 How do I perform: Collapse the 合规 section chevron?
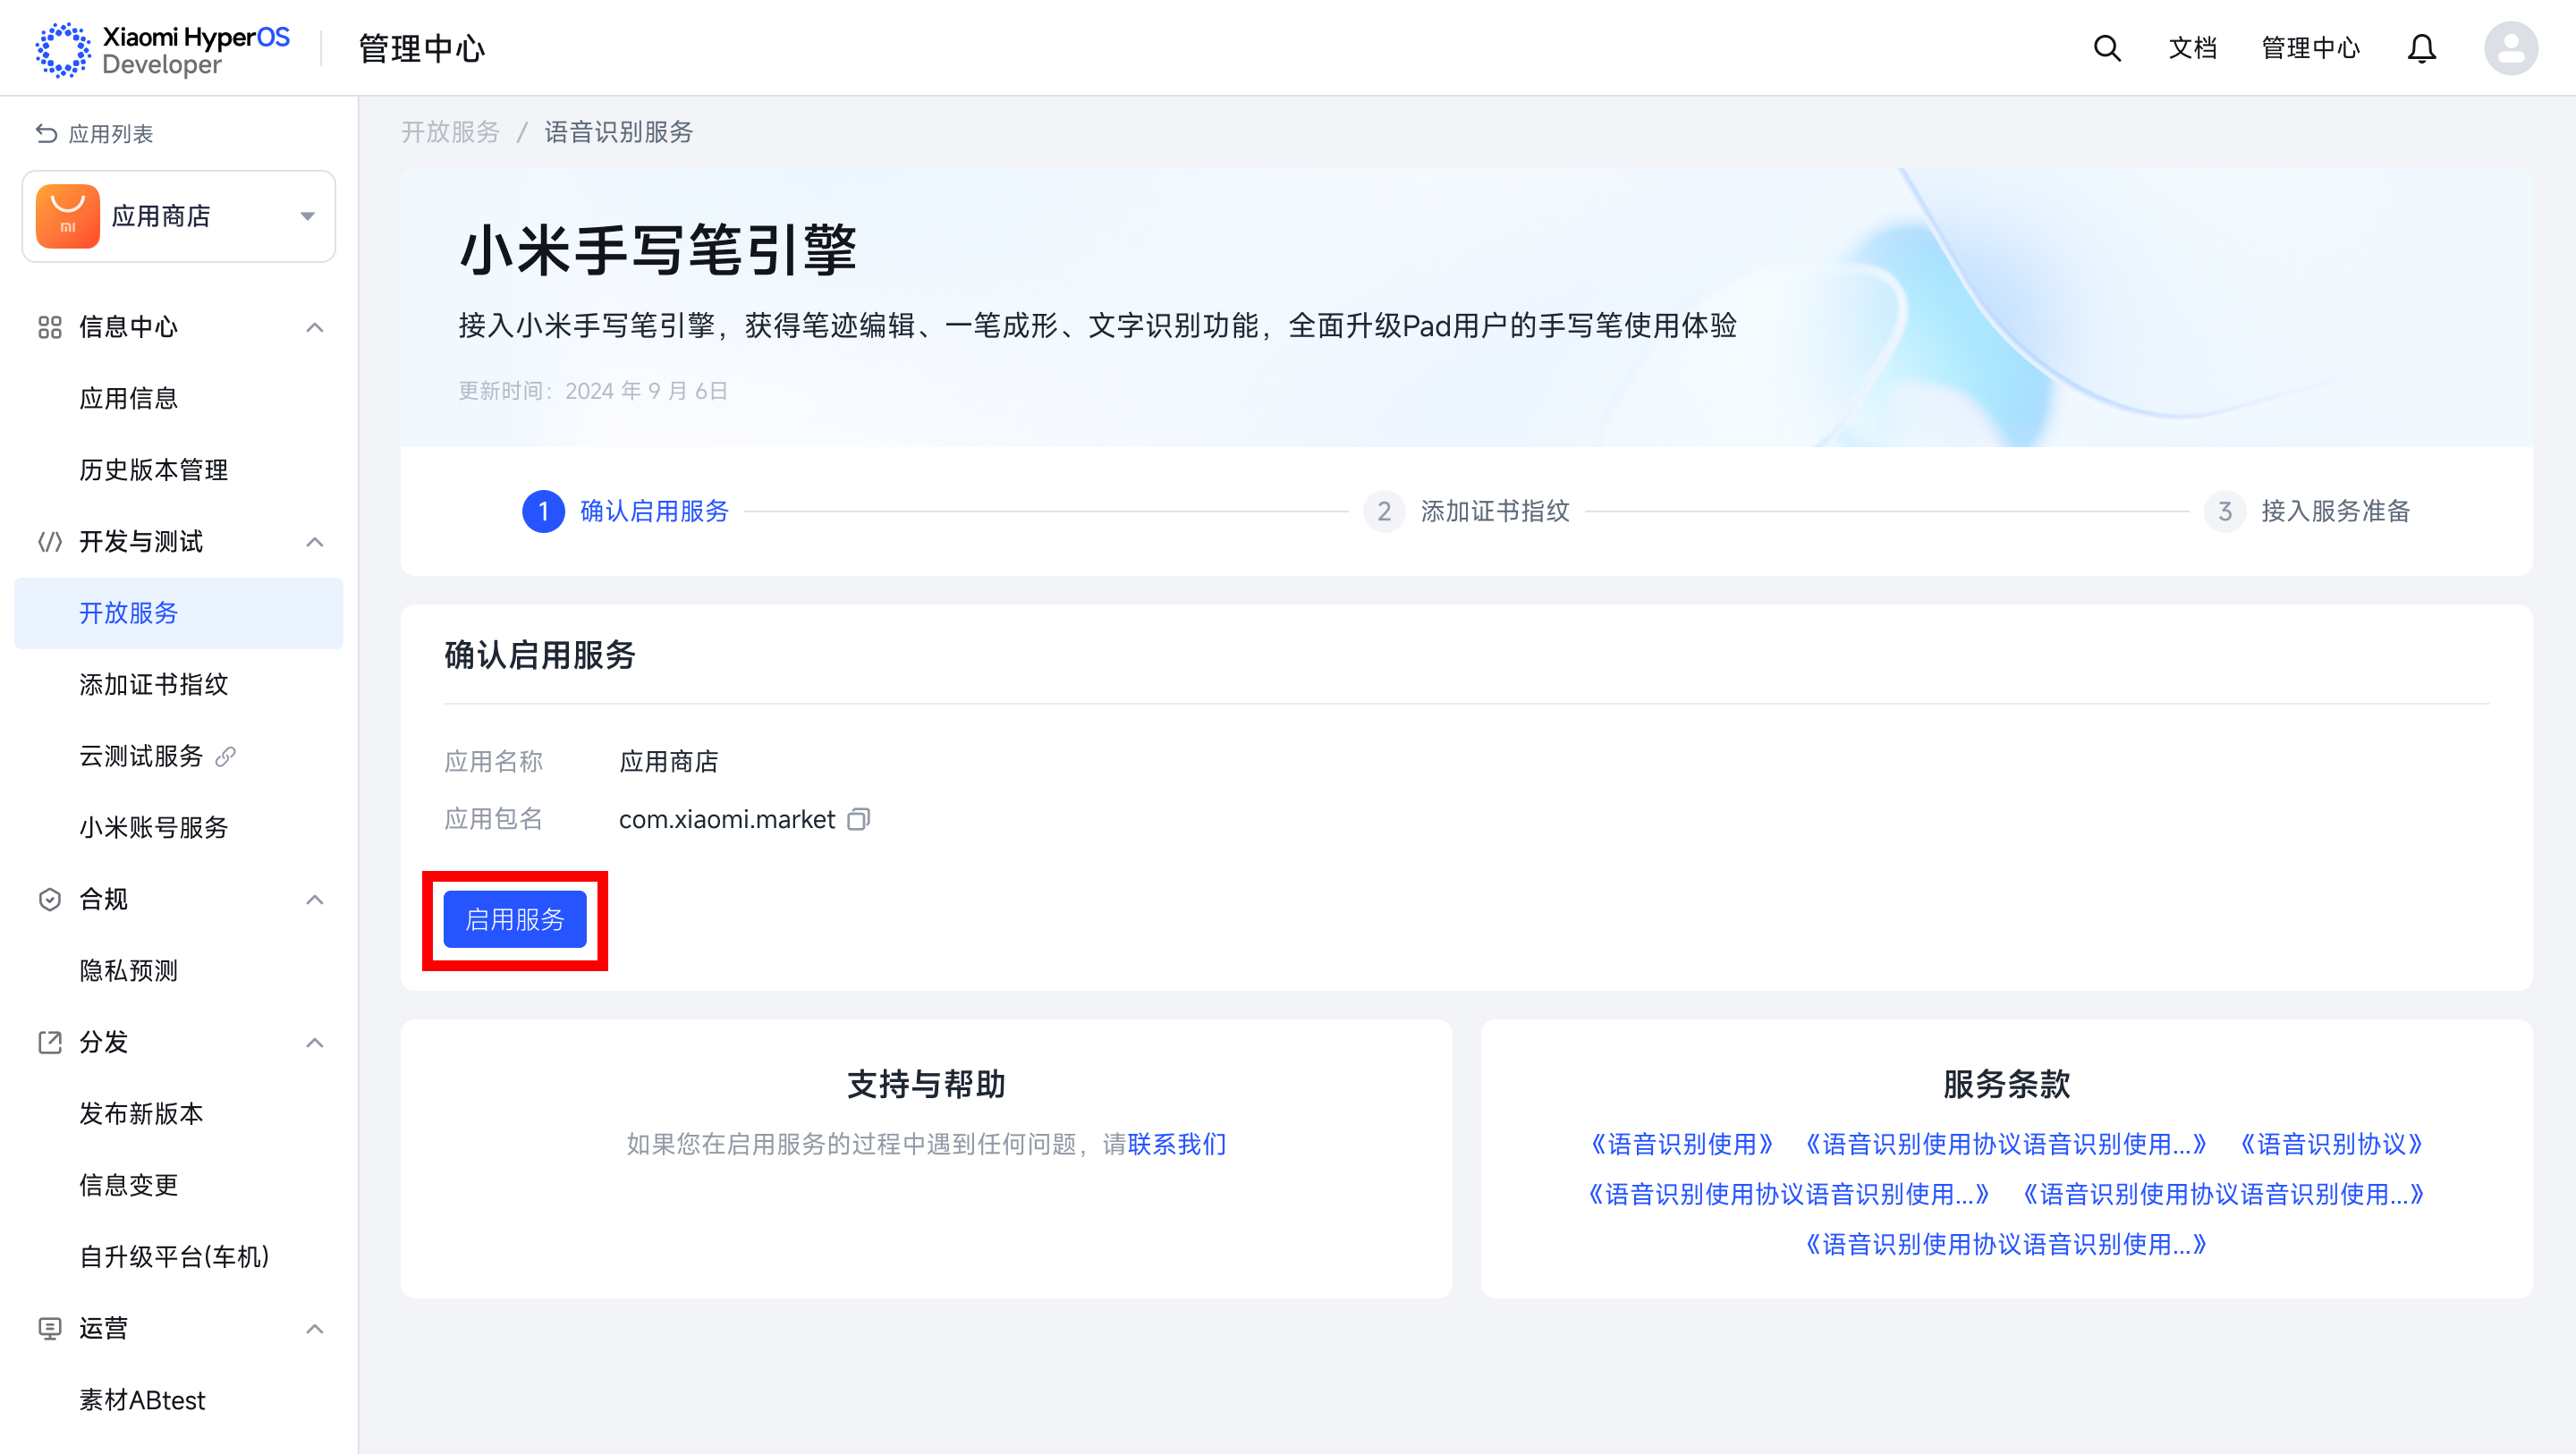(315, 899)
